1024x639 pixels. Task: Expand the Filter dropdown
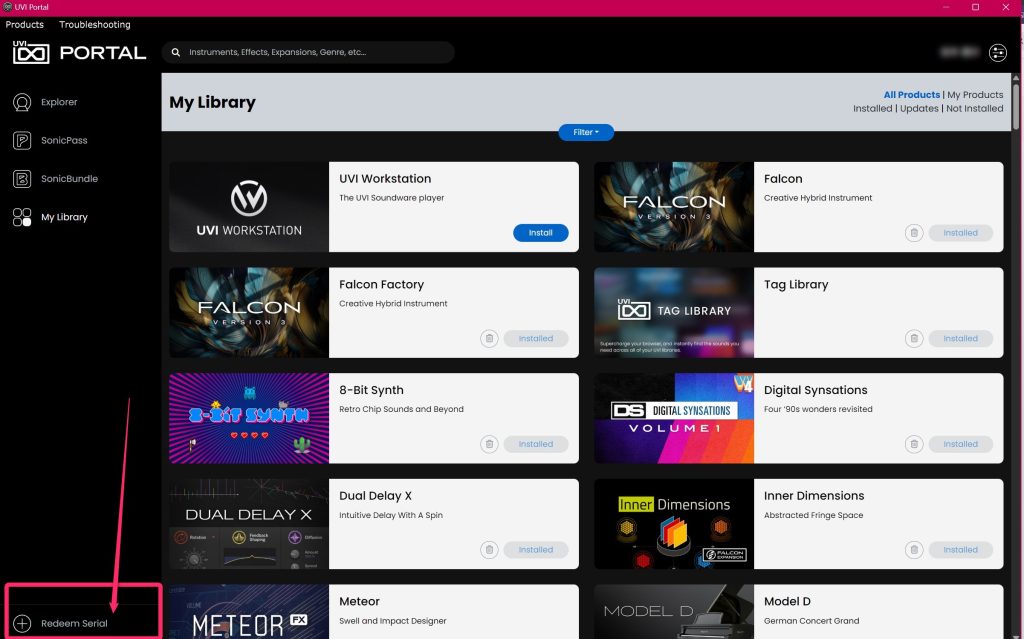tap(586, 132)
